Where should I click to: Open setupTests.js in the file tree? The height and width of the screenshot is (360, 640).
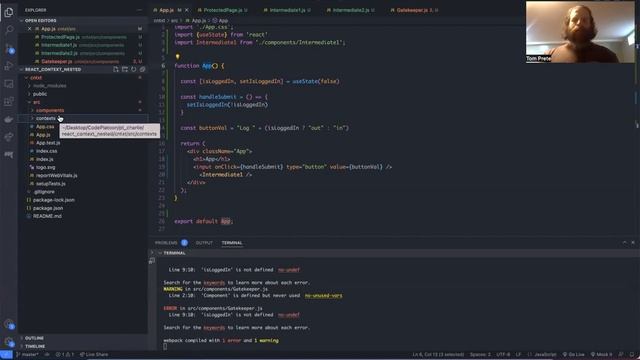51,184
